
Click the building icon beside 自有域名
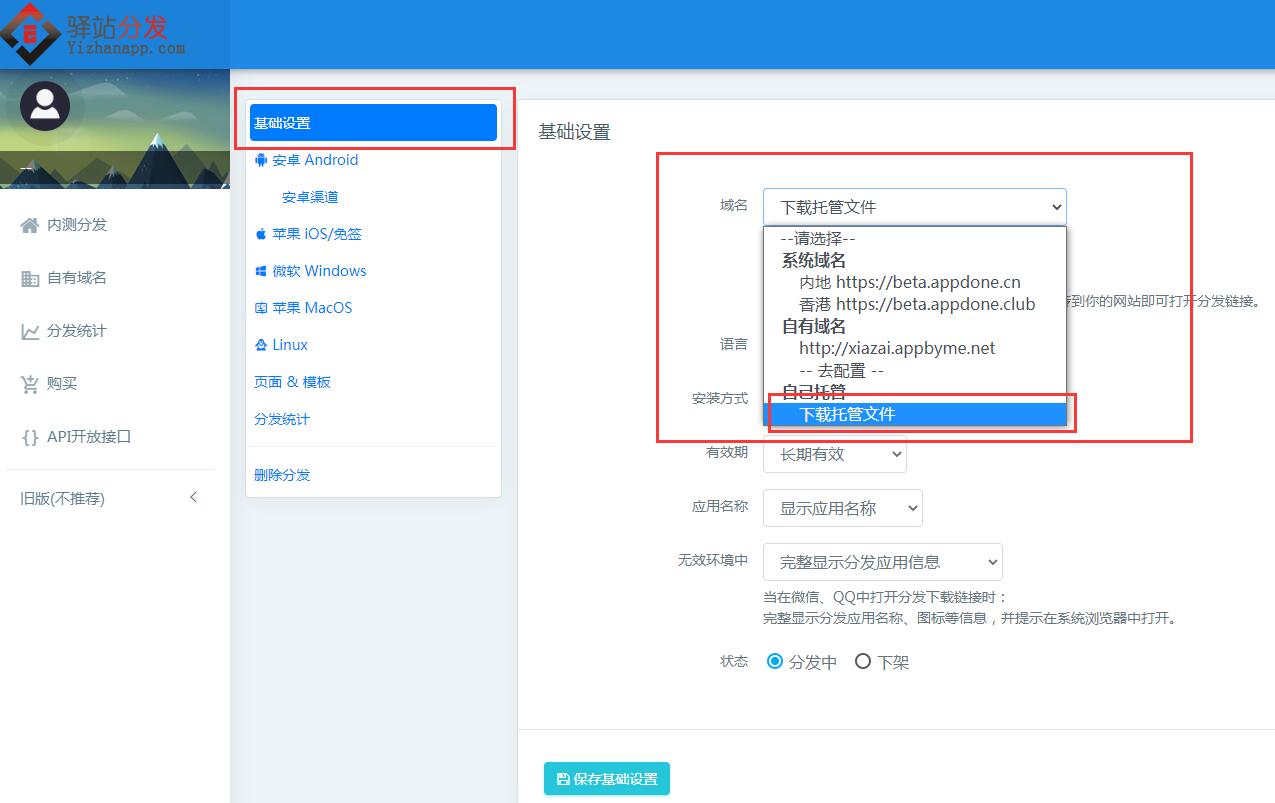coord(30,278)
